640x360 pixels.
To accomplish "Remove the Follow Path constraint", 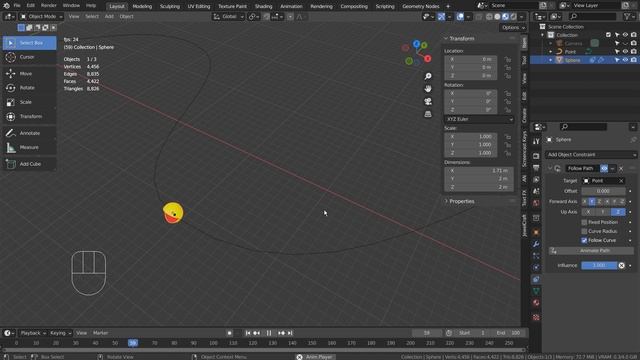I will click(621, 169).
